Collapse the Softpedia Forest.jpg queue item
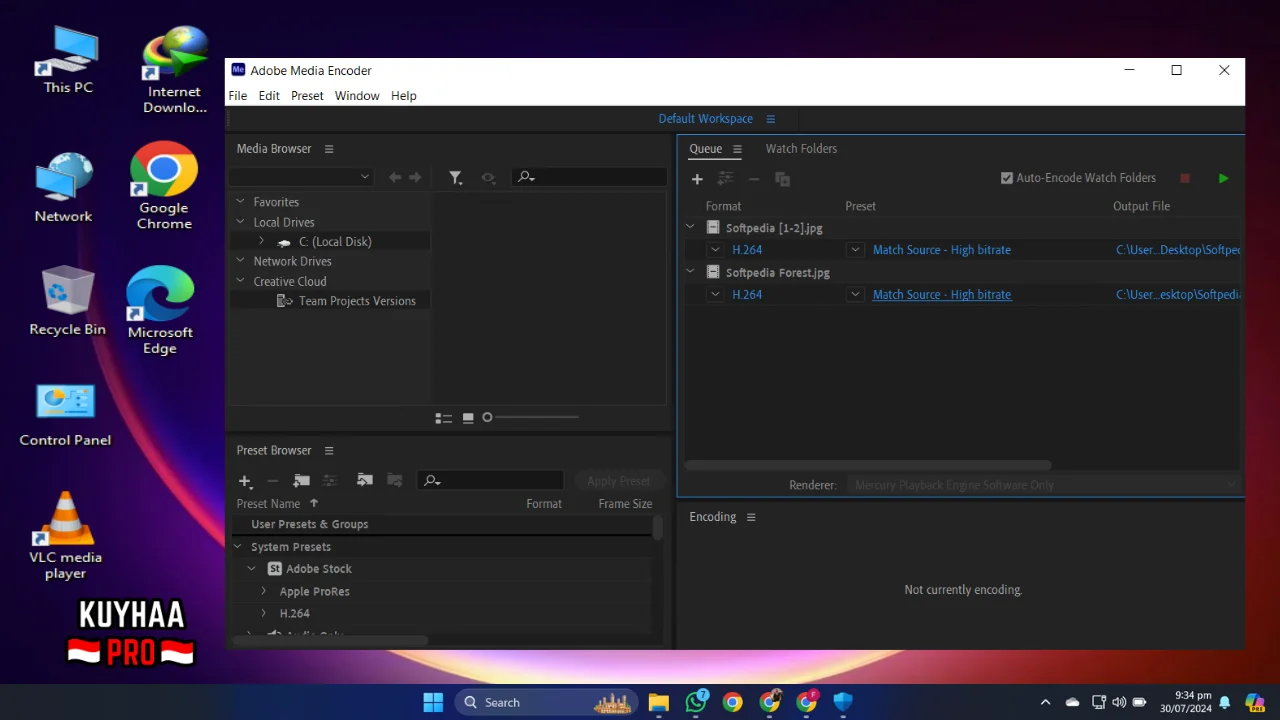 point(690,271)
